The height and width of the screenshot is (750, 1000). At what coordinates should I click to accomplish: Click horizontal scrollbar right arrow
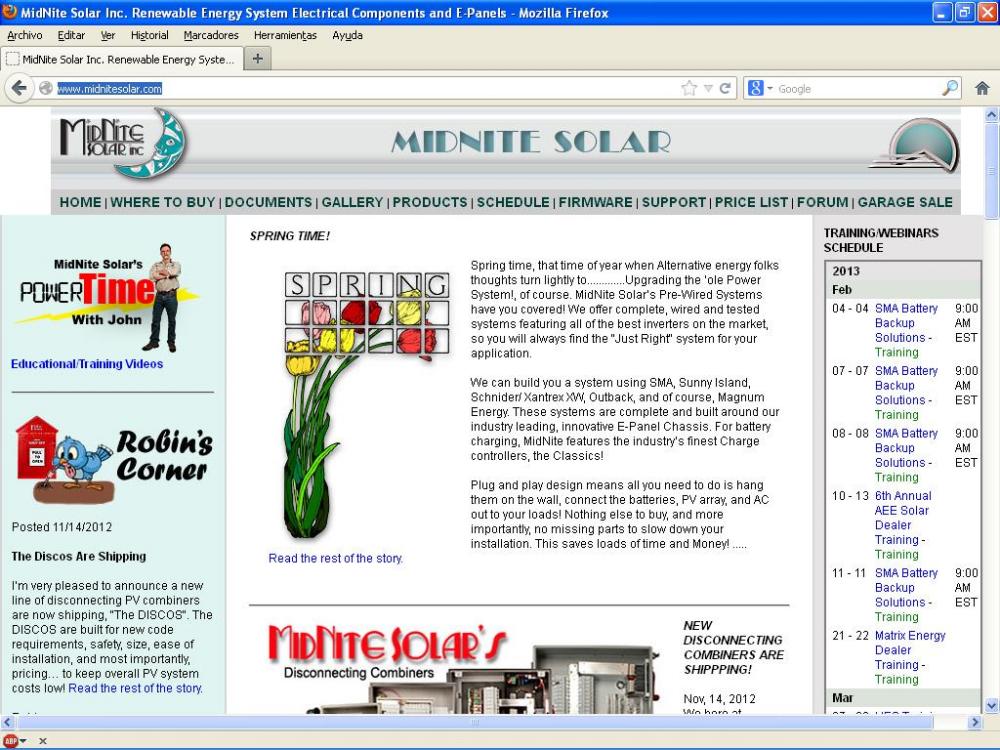tap(974, 722)
